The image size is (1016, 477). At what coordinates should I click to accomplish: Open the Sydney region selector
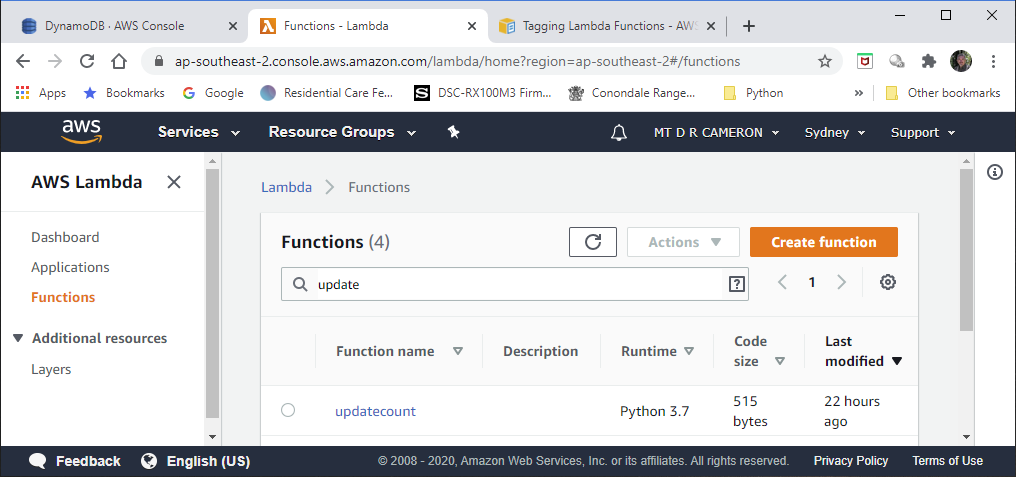click(835, 132)
